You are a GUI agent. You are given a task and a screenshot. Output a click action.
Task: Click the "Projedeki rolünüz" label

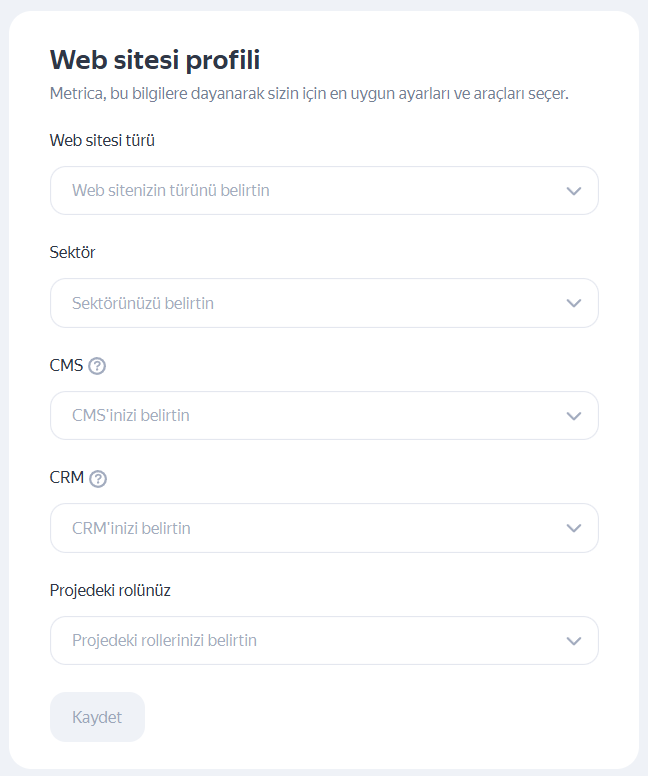coord(110,590)
